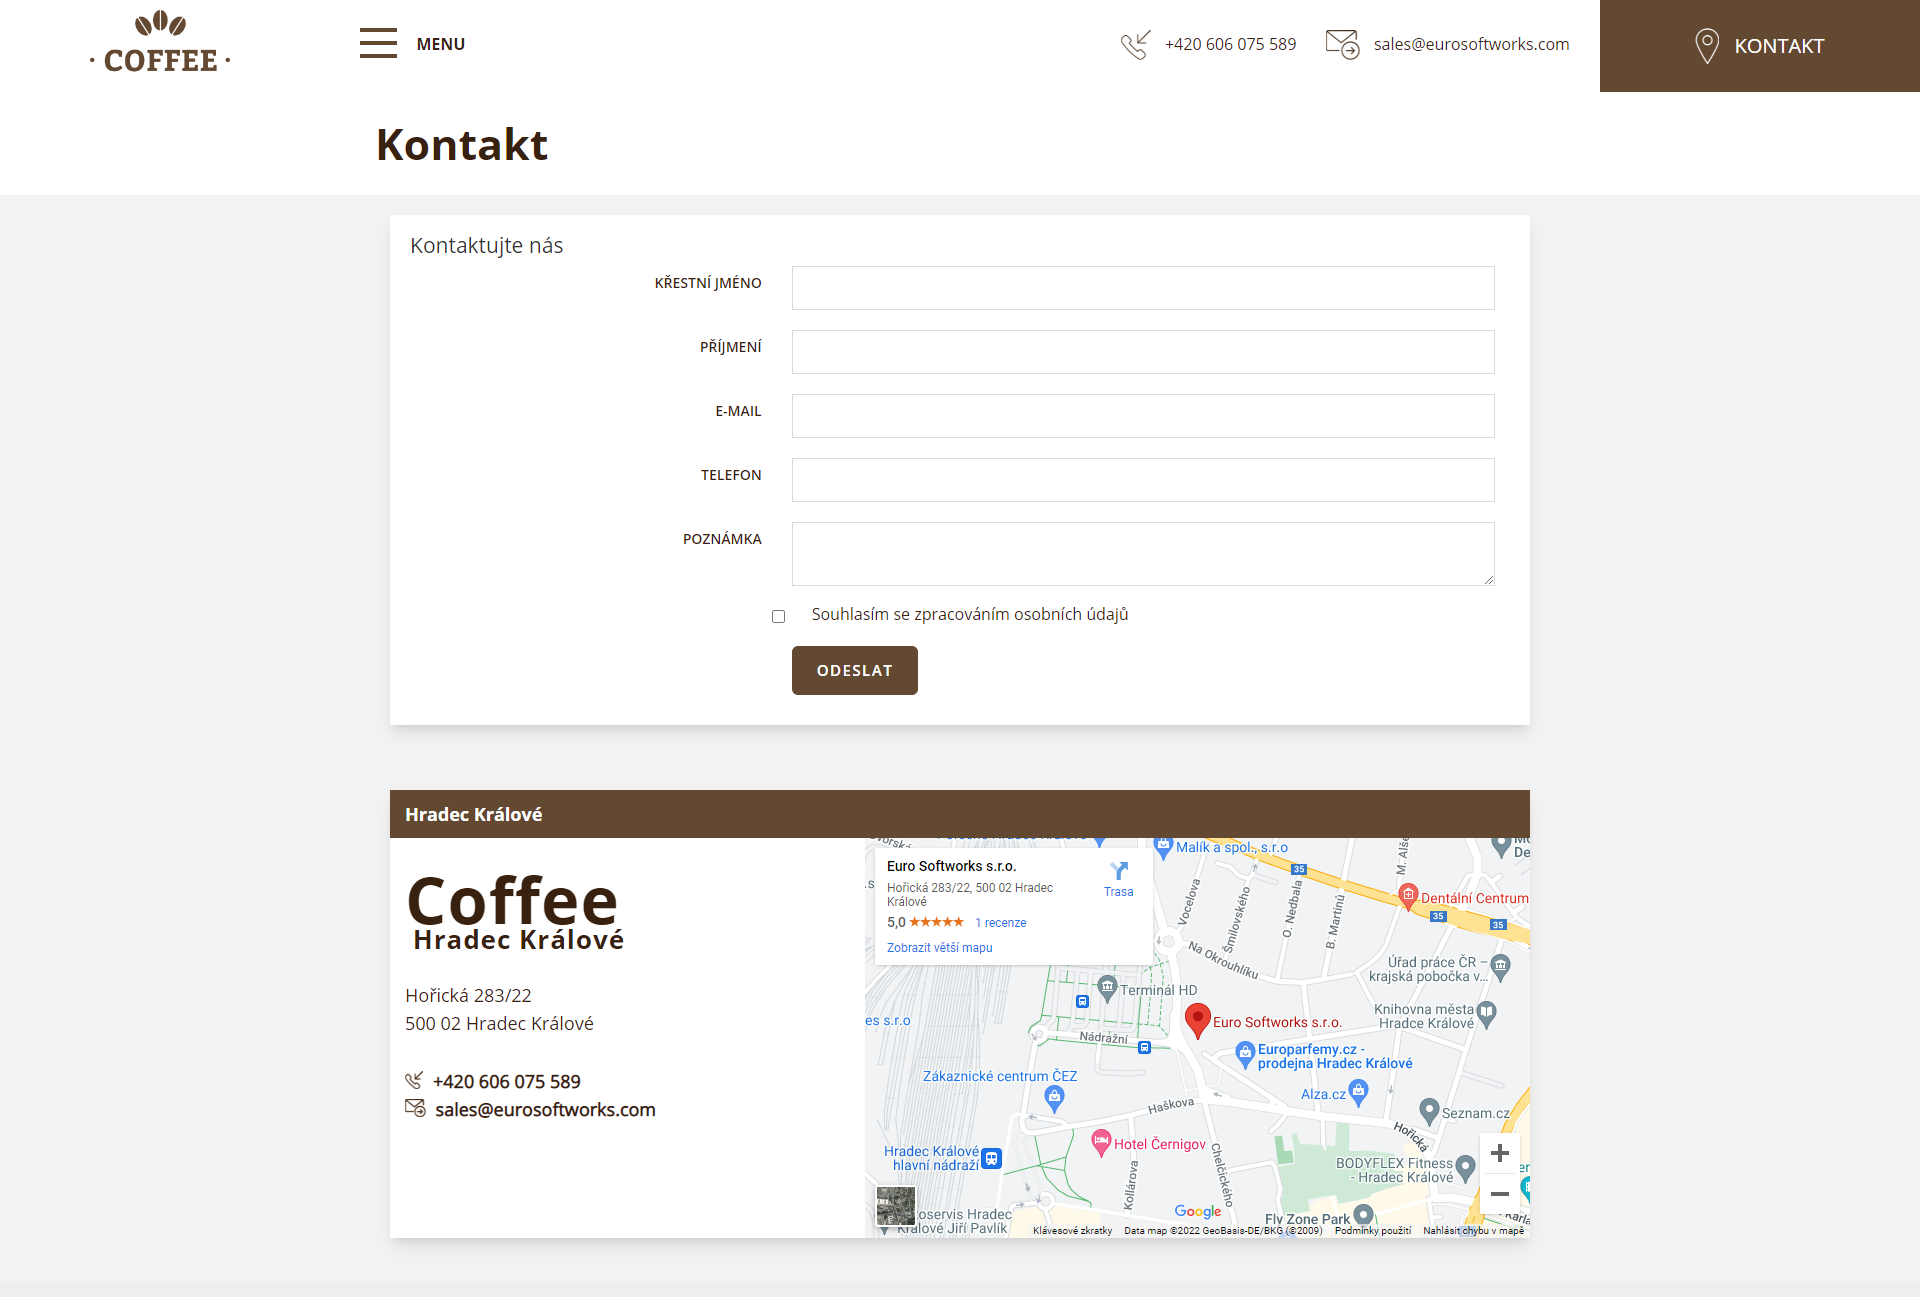Open 'Zobrazit větší mapu' link
Image resolution: width=1920 pixels, height=1297 pixels.
click(x=939, y=948)
